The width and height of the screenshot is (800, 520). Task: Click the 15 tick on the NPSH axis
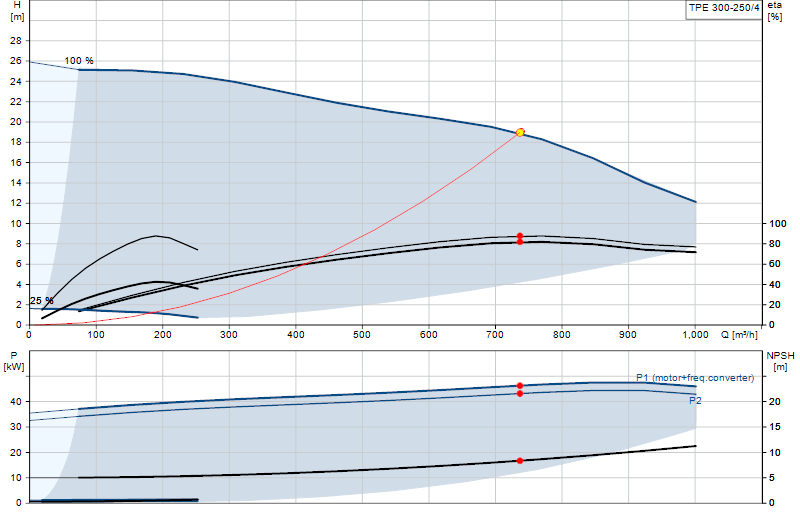point(775,427)
